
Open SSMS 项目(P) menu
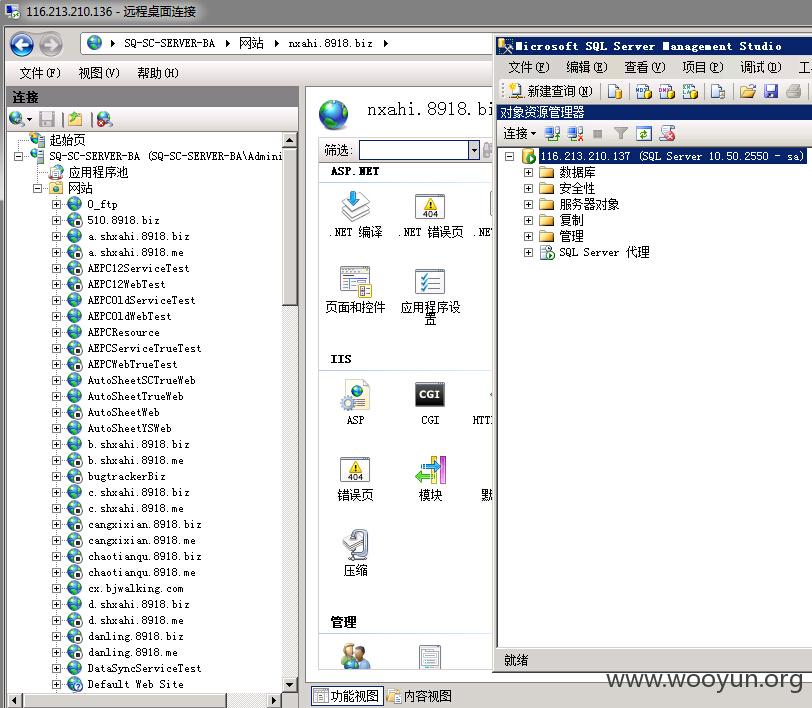click(x=703, y=67)
